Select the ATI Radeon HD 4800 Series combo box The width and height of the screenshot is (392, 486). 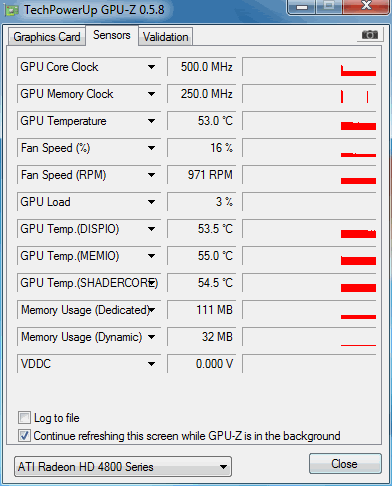click(x=123, y=467)
